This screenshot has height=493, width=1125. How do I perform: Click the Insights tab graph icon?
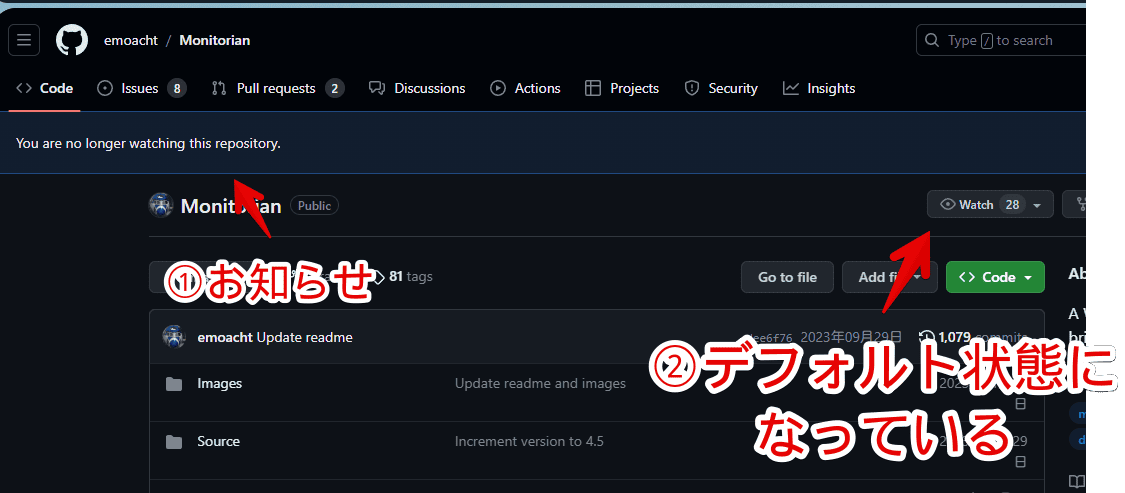click(791, 88)
